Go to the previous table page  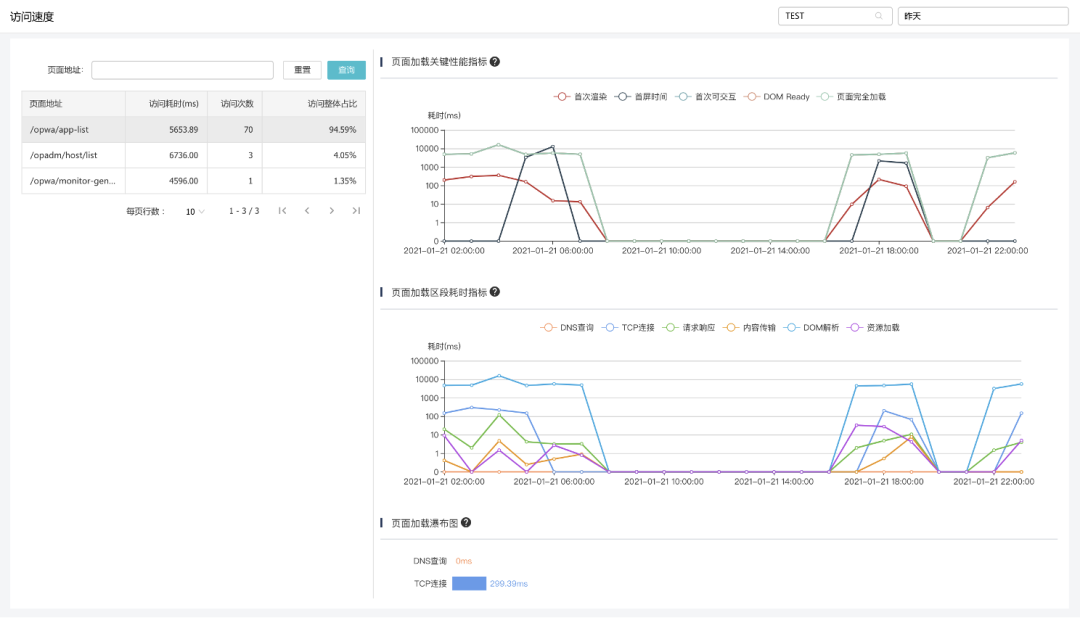click(307, 211)
